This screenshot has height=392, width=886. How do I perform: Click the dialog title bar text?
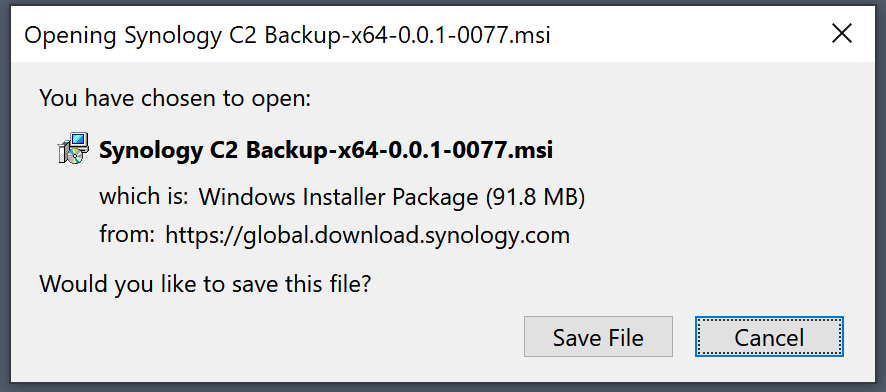coord(287,36)
